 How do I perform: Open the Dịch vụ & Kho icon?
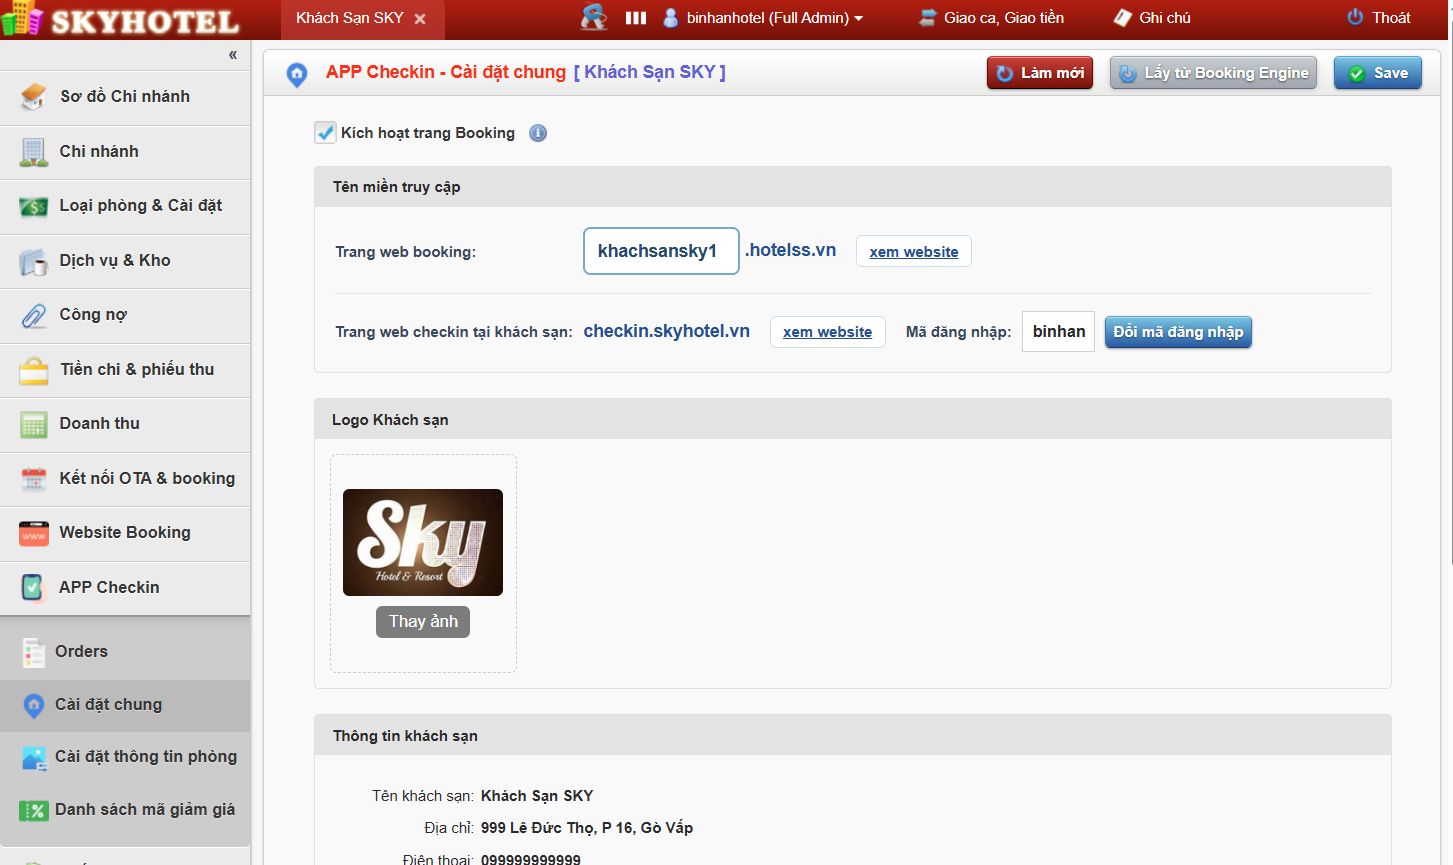pos(33,261)
